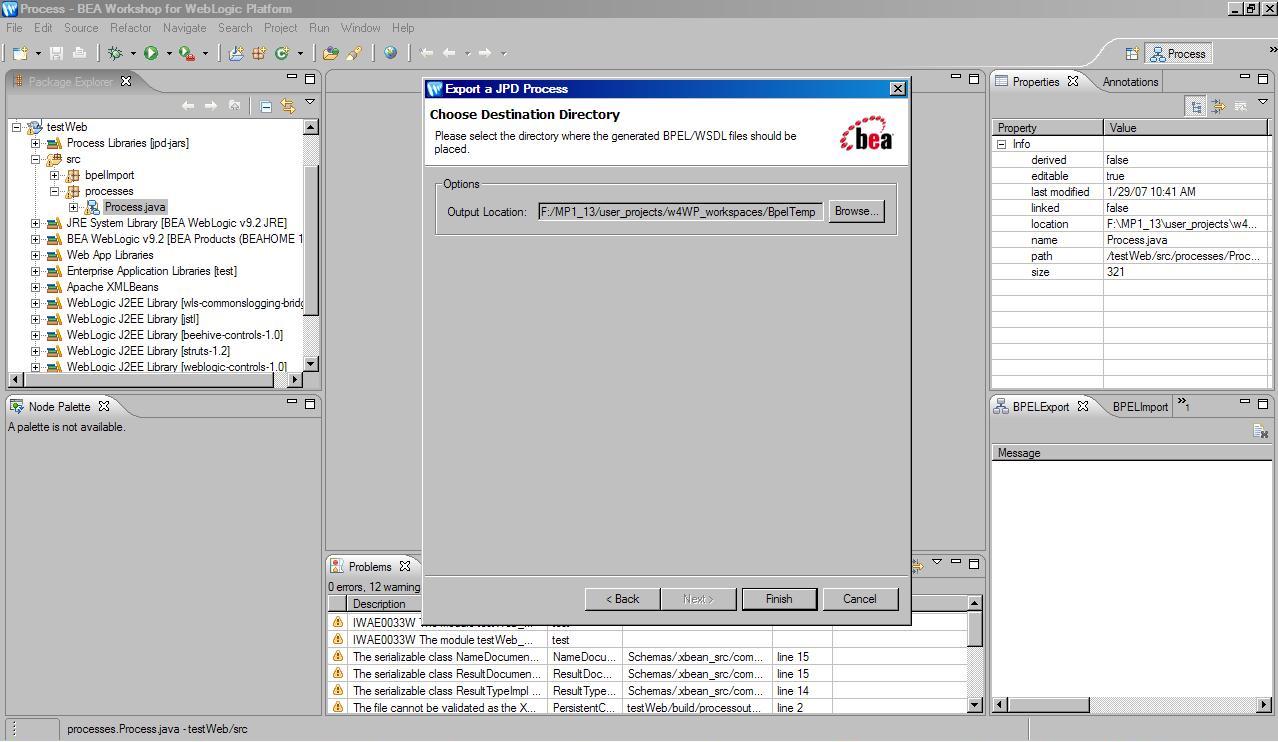Image resolution: width=1278 pixels, height=742 pixels.
Task: Select the Problems tab
Action: point(370,567)
